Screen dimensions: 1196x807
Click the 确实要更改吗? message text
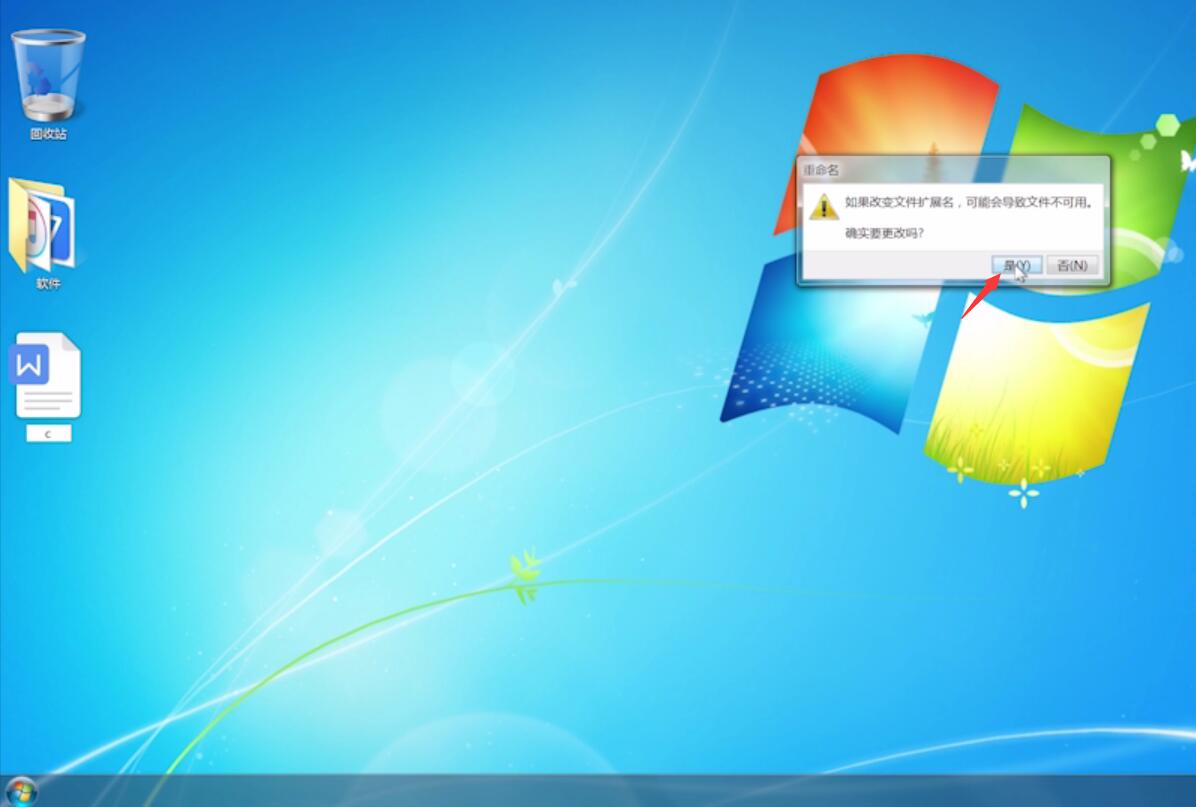[x=884, y=233]
